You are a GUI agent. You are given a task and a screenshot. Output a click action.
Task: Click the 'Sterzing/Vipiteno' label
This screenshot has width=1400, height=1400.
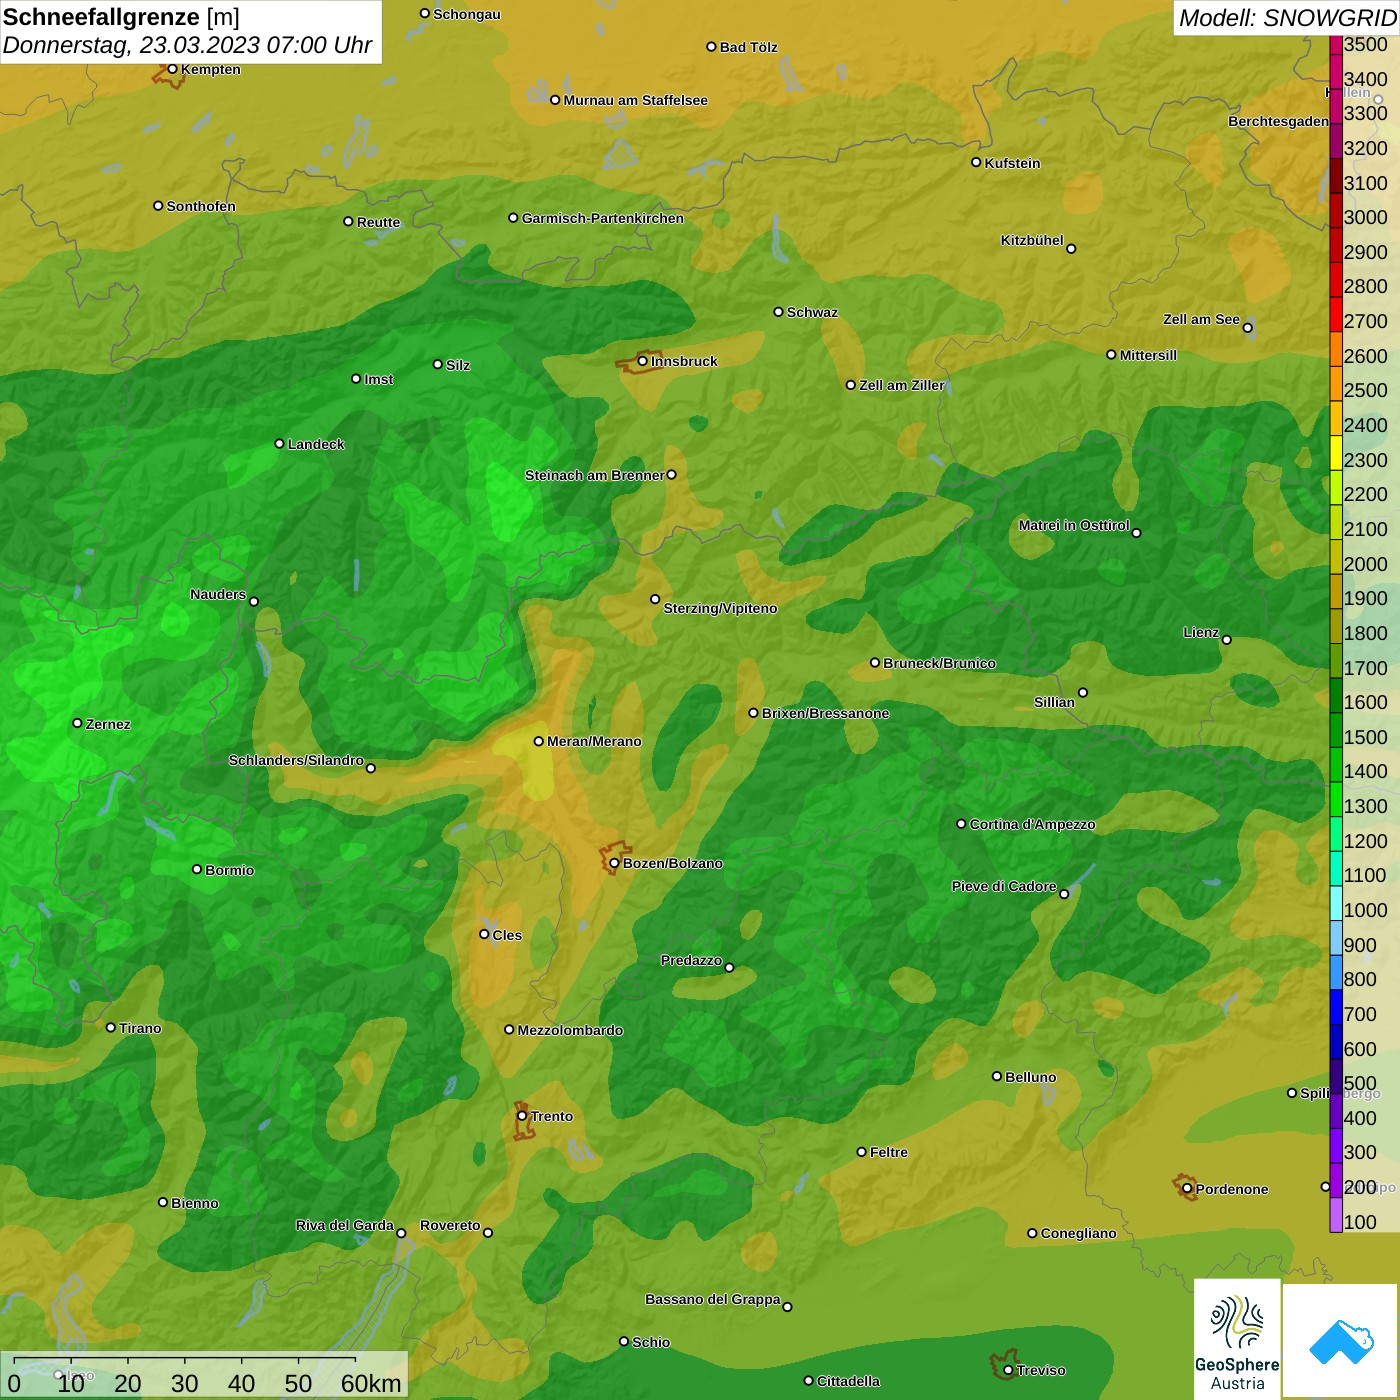[720, 608]
